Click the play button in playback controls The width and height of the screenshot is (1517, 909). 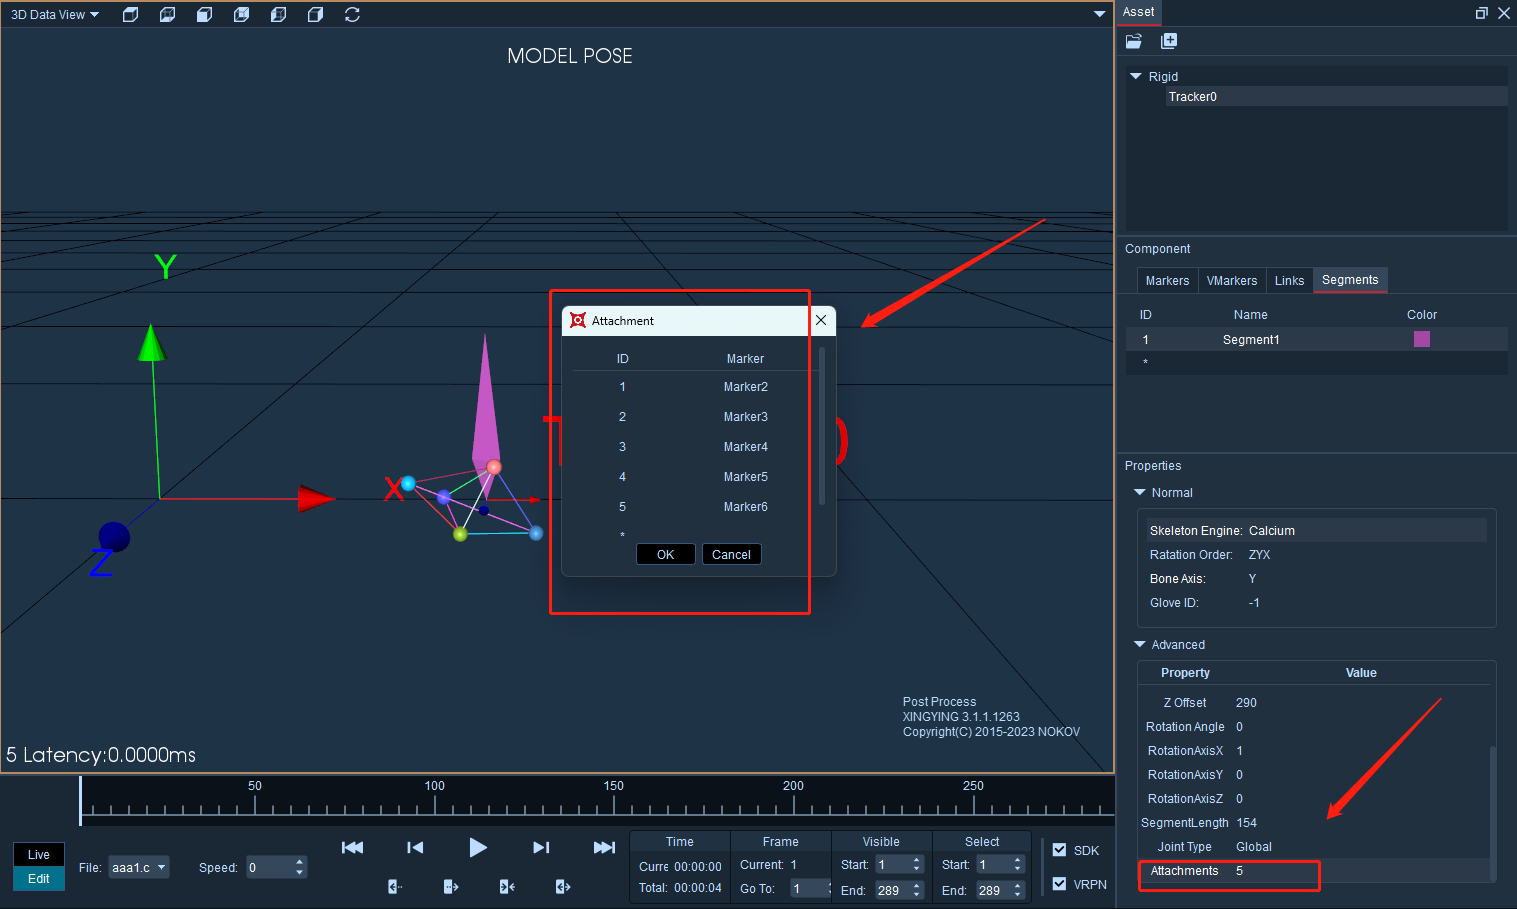[x=478, y=848]
